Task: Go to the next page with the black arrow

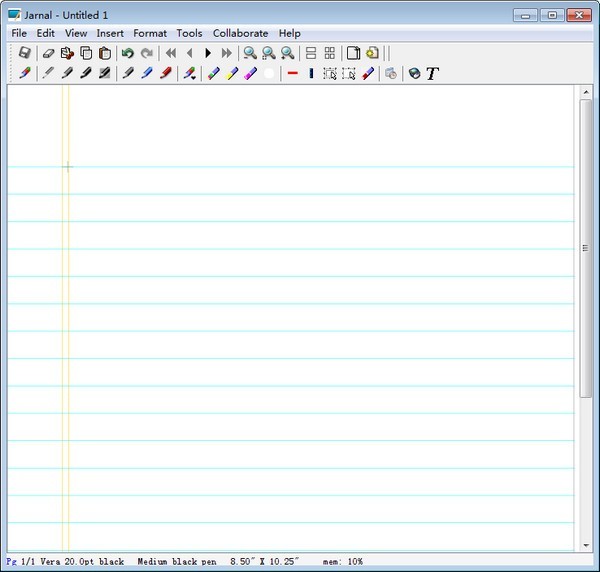Action: point(208,53)
